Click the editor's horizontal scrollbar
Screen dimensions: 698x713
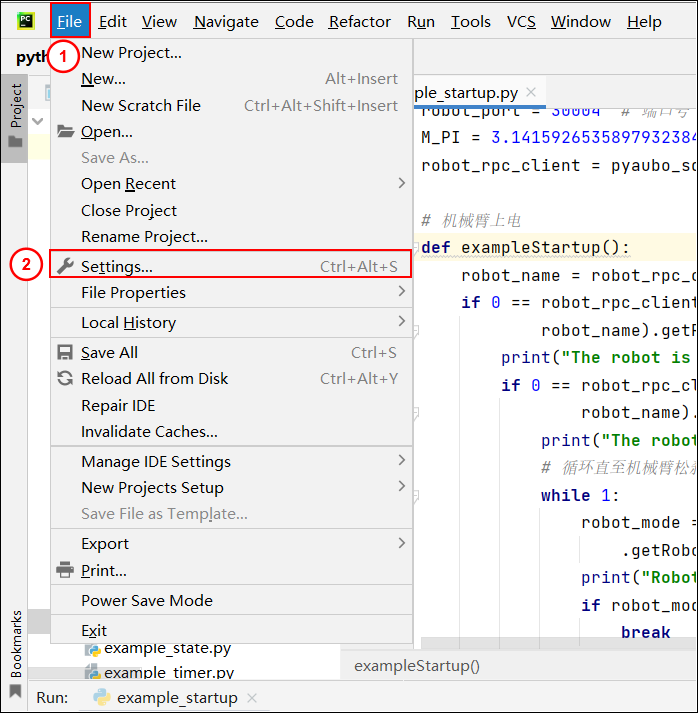coord(559,643)
